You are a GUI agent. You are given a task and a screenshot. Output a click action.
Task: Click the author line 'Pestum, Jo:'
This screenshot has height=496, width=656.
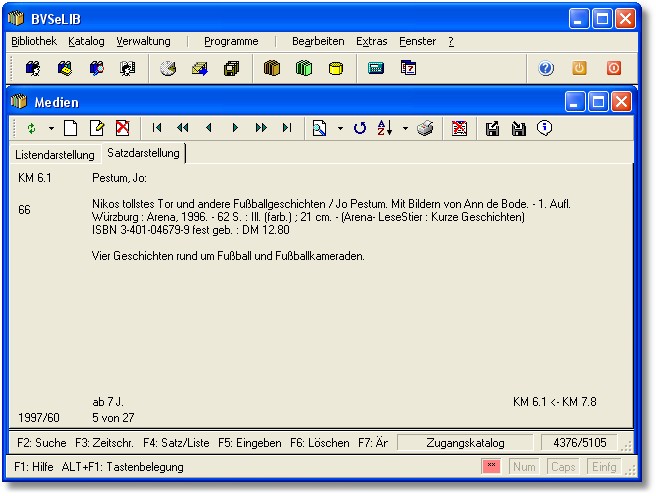(119, 179)
